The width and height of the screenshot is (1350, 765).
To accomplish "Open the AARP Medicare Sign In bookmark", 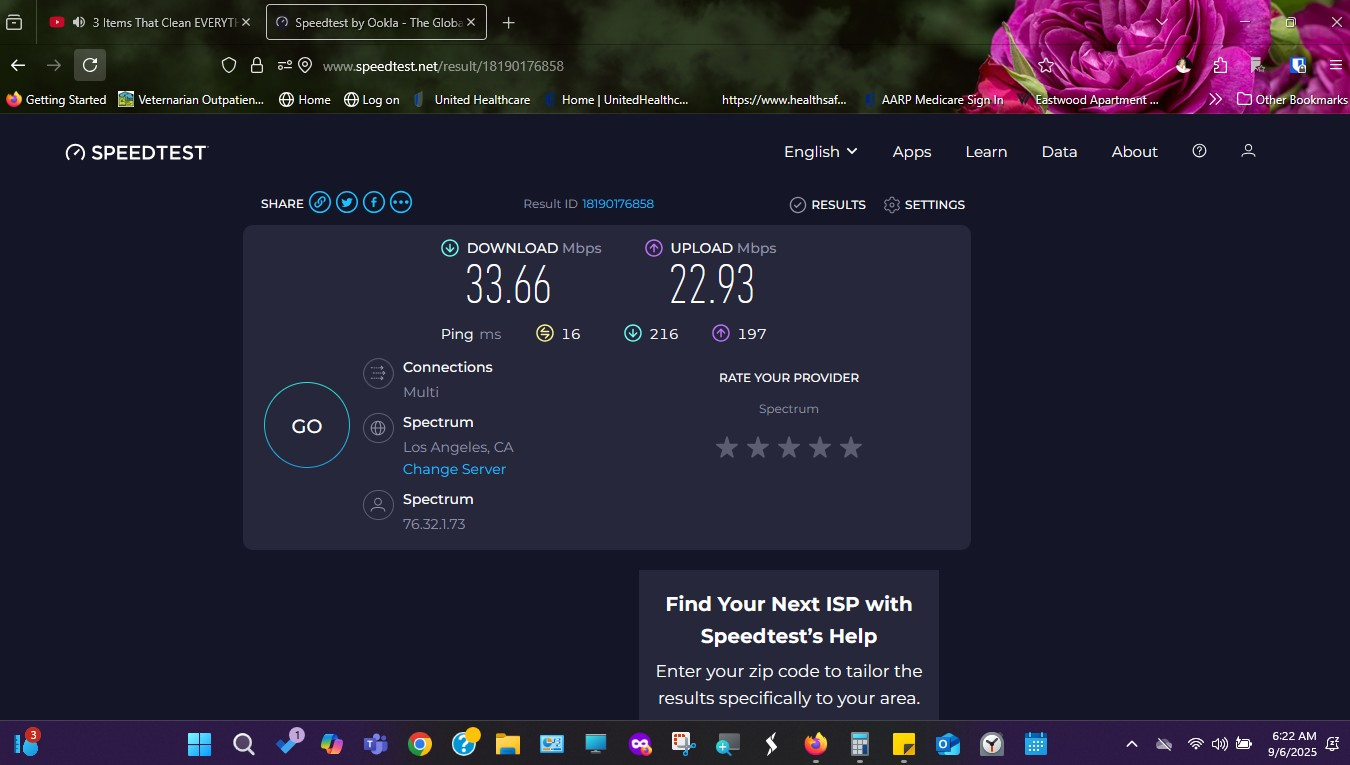I will point(933,99).
